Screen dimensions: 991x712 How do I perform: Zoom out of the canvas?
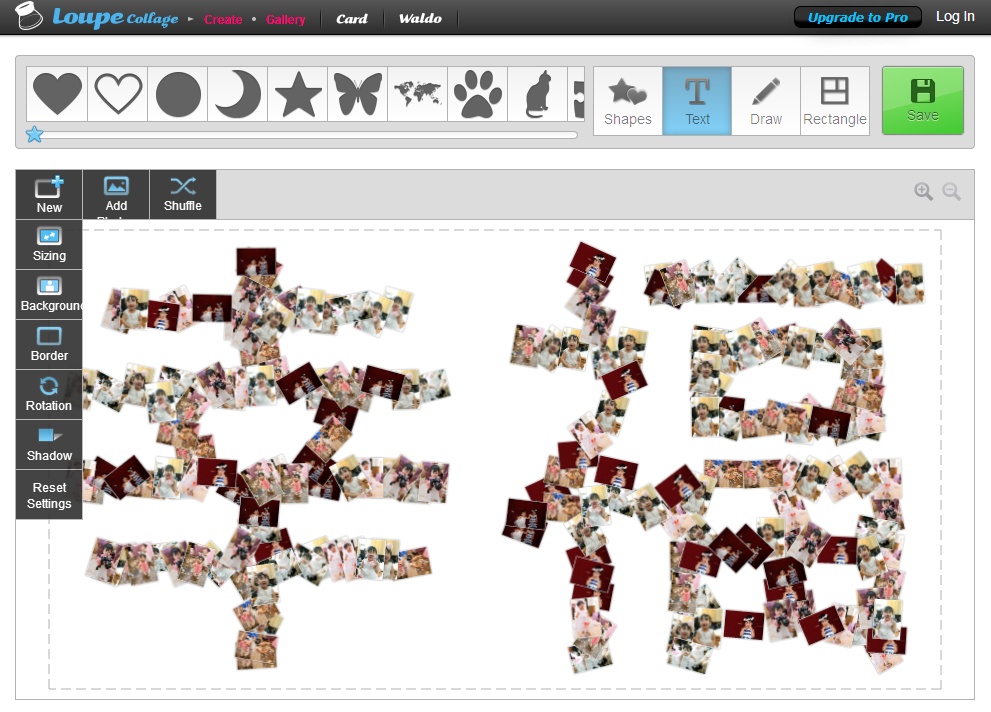point(951,191)
